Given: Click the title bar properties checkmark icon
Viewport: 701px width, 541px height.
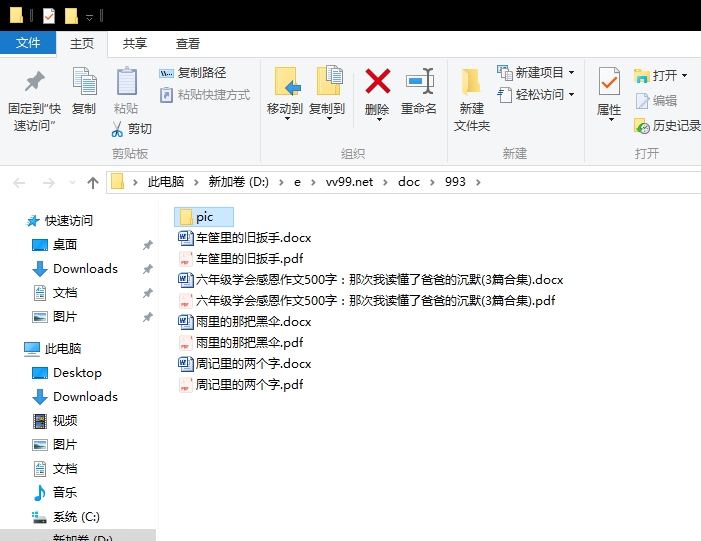Looking at the screenshot, I should 49,16.
